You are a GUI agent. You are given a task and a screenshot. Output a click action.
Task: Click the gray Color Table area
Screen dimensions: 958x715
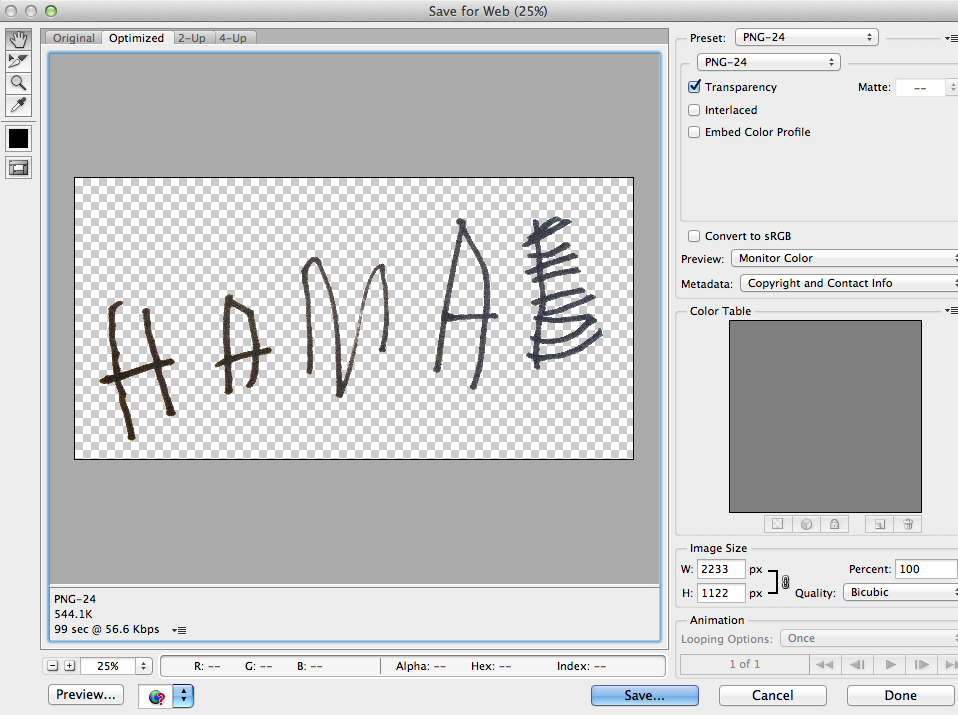tap(825, 416)
